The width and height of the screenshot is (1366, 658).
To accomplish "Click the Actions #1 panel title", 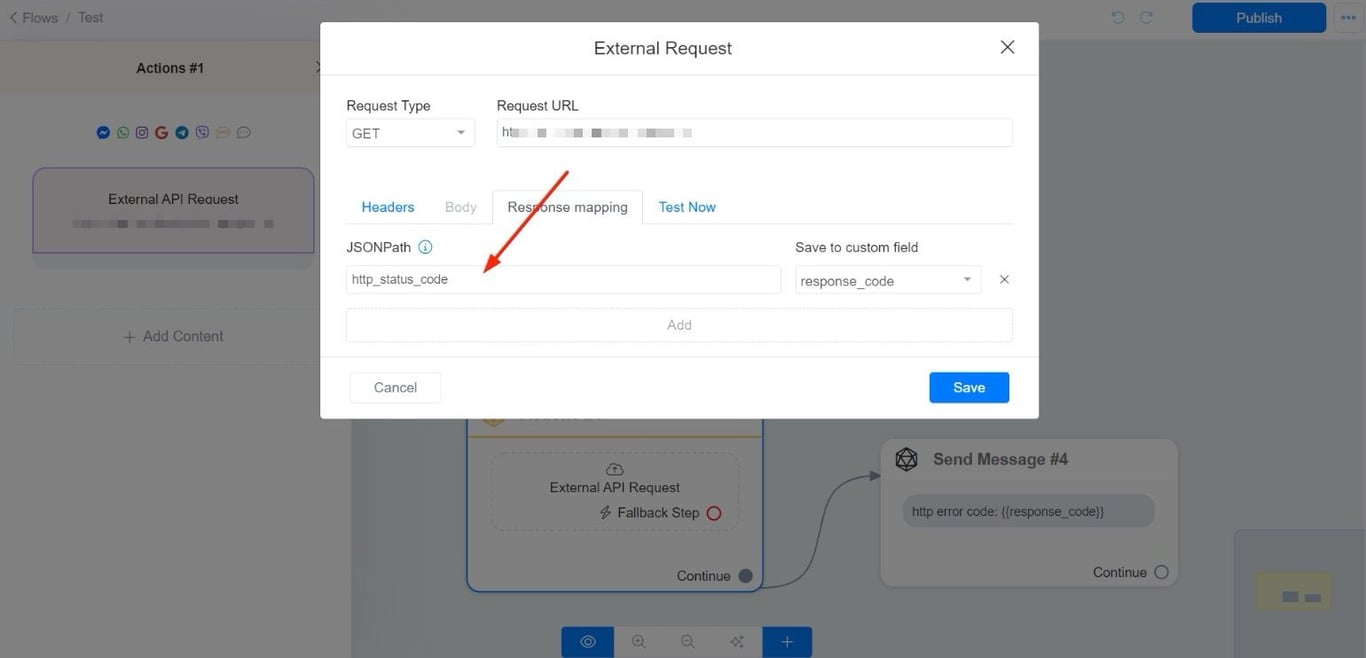I will [x=170, y=68].
